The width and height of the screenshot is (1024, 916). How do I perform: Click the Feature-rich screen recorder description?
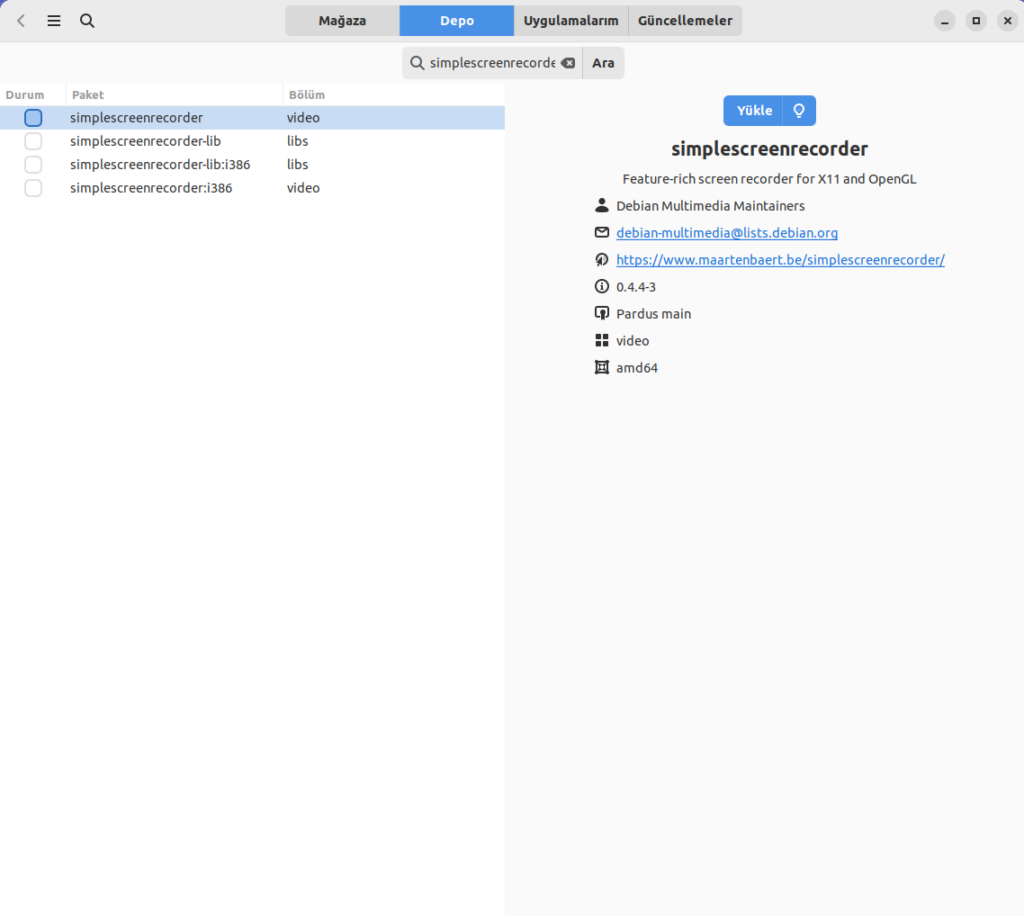pyautogui.click(x=769, y=179)
